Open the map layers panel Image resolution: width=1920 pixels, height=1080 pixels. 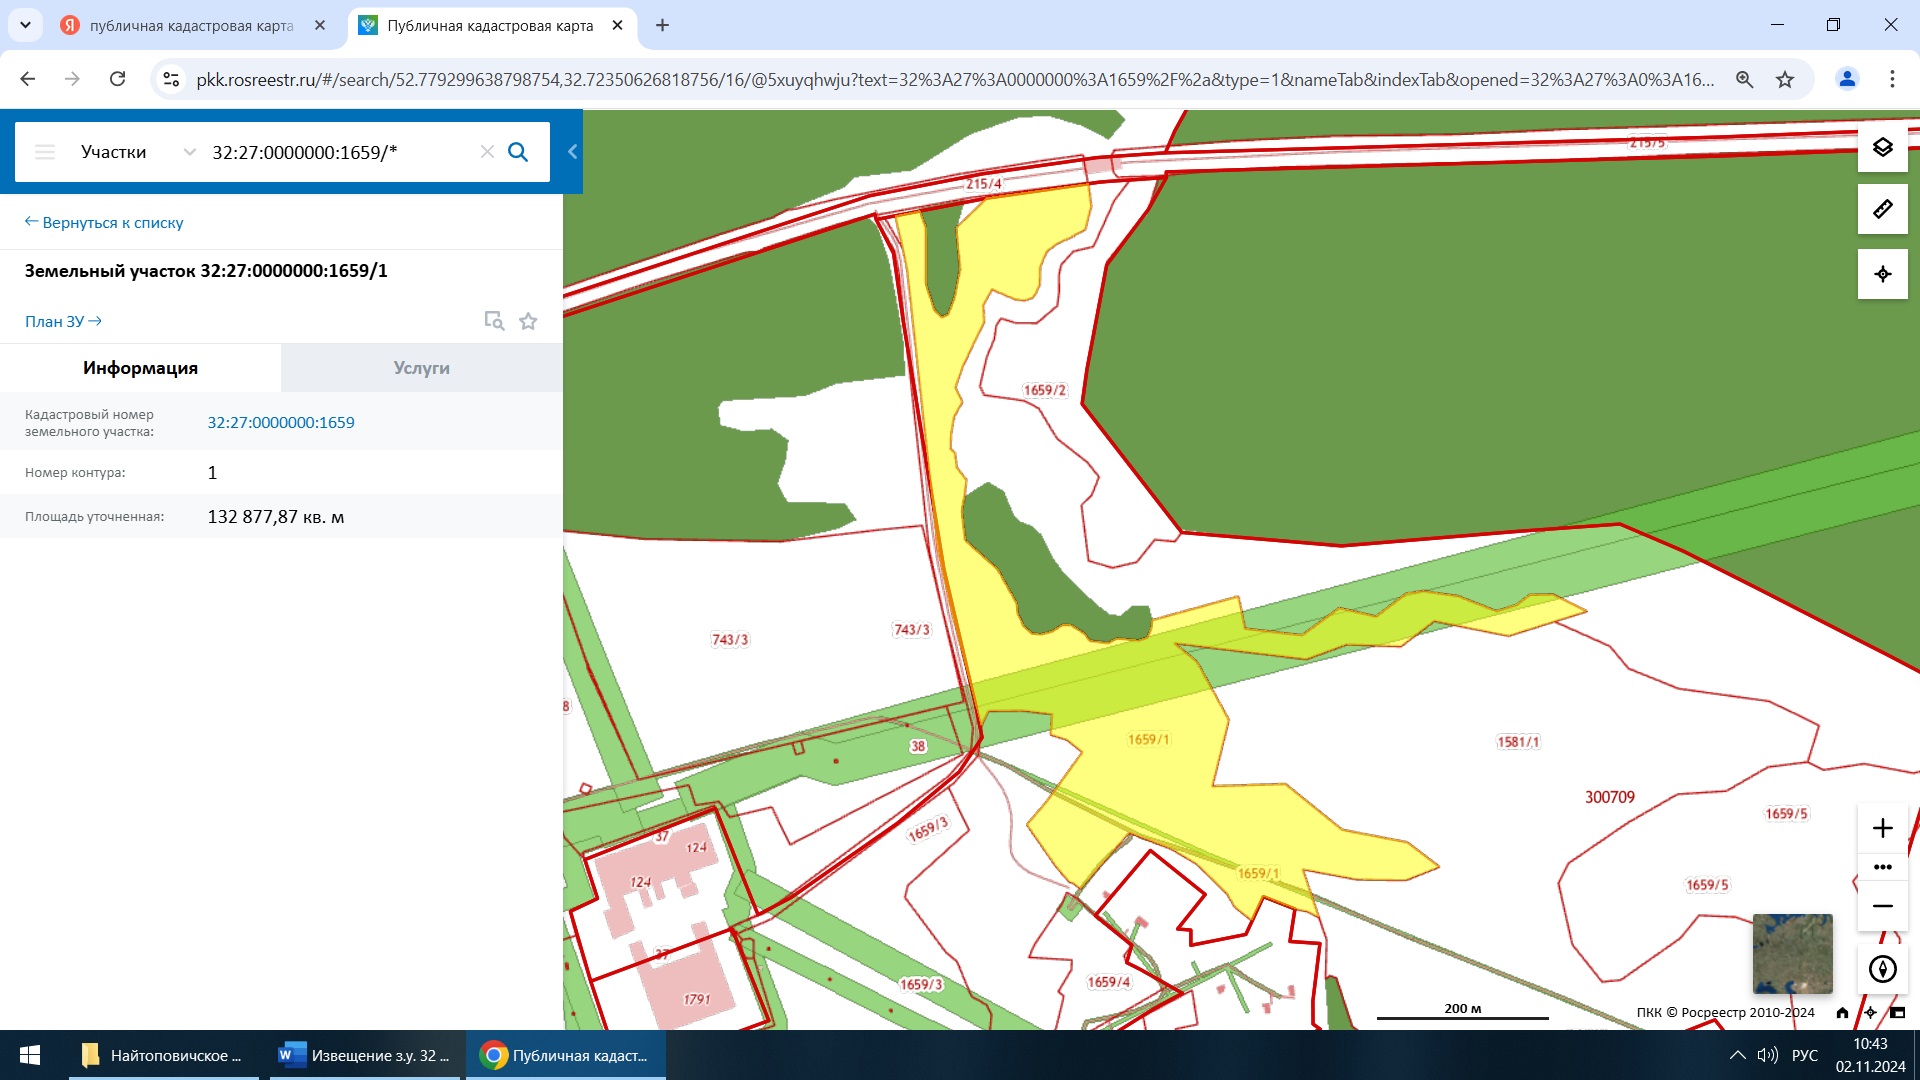pyautogui.click(x=1882, y=147)
